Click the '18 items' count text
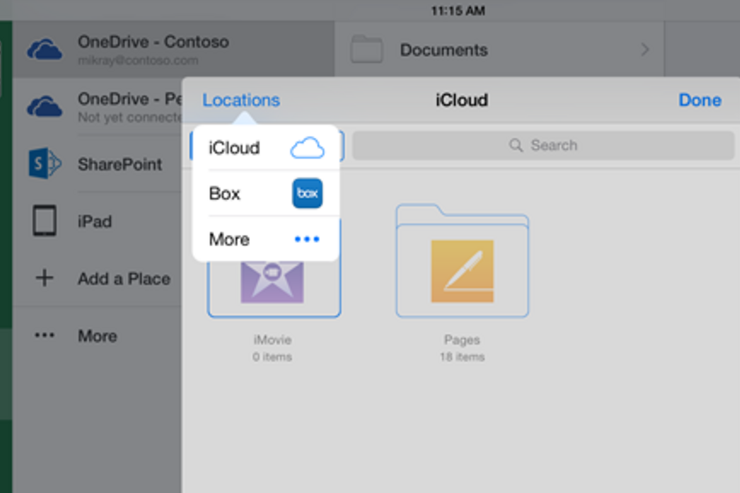This screenshot has height=493, width=740. [462, 357]
